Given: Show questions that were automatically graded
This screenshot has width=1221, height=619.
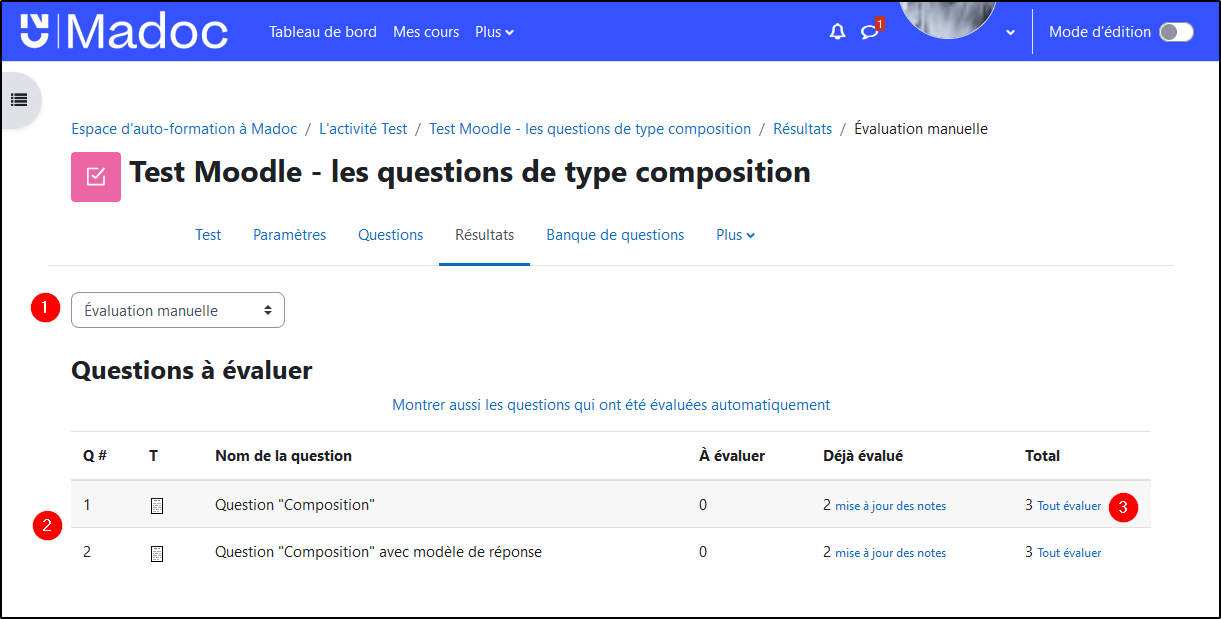Looking at the screenshot, I should point(611,405).
